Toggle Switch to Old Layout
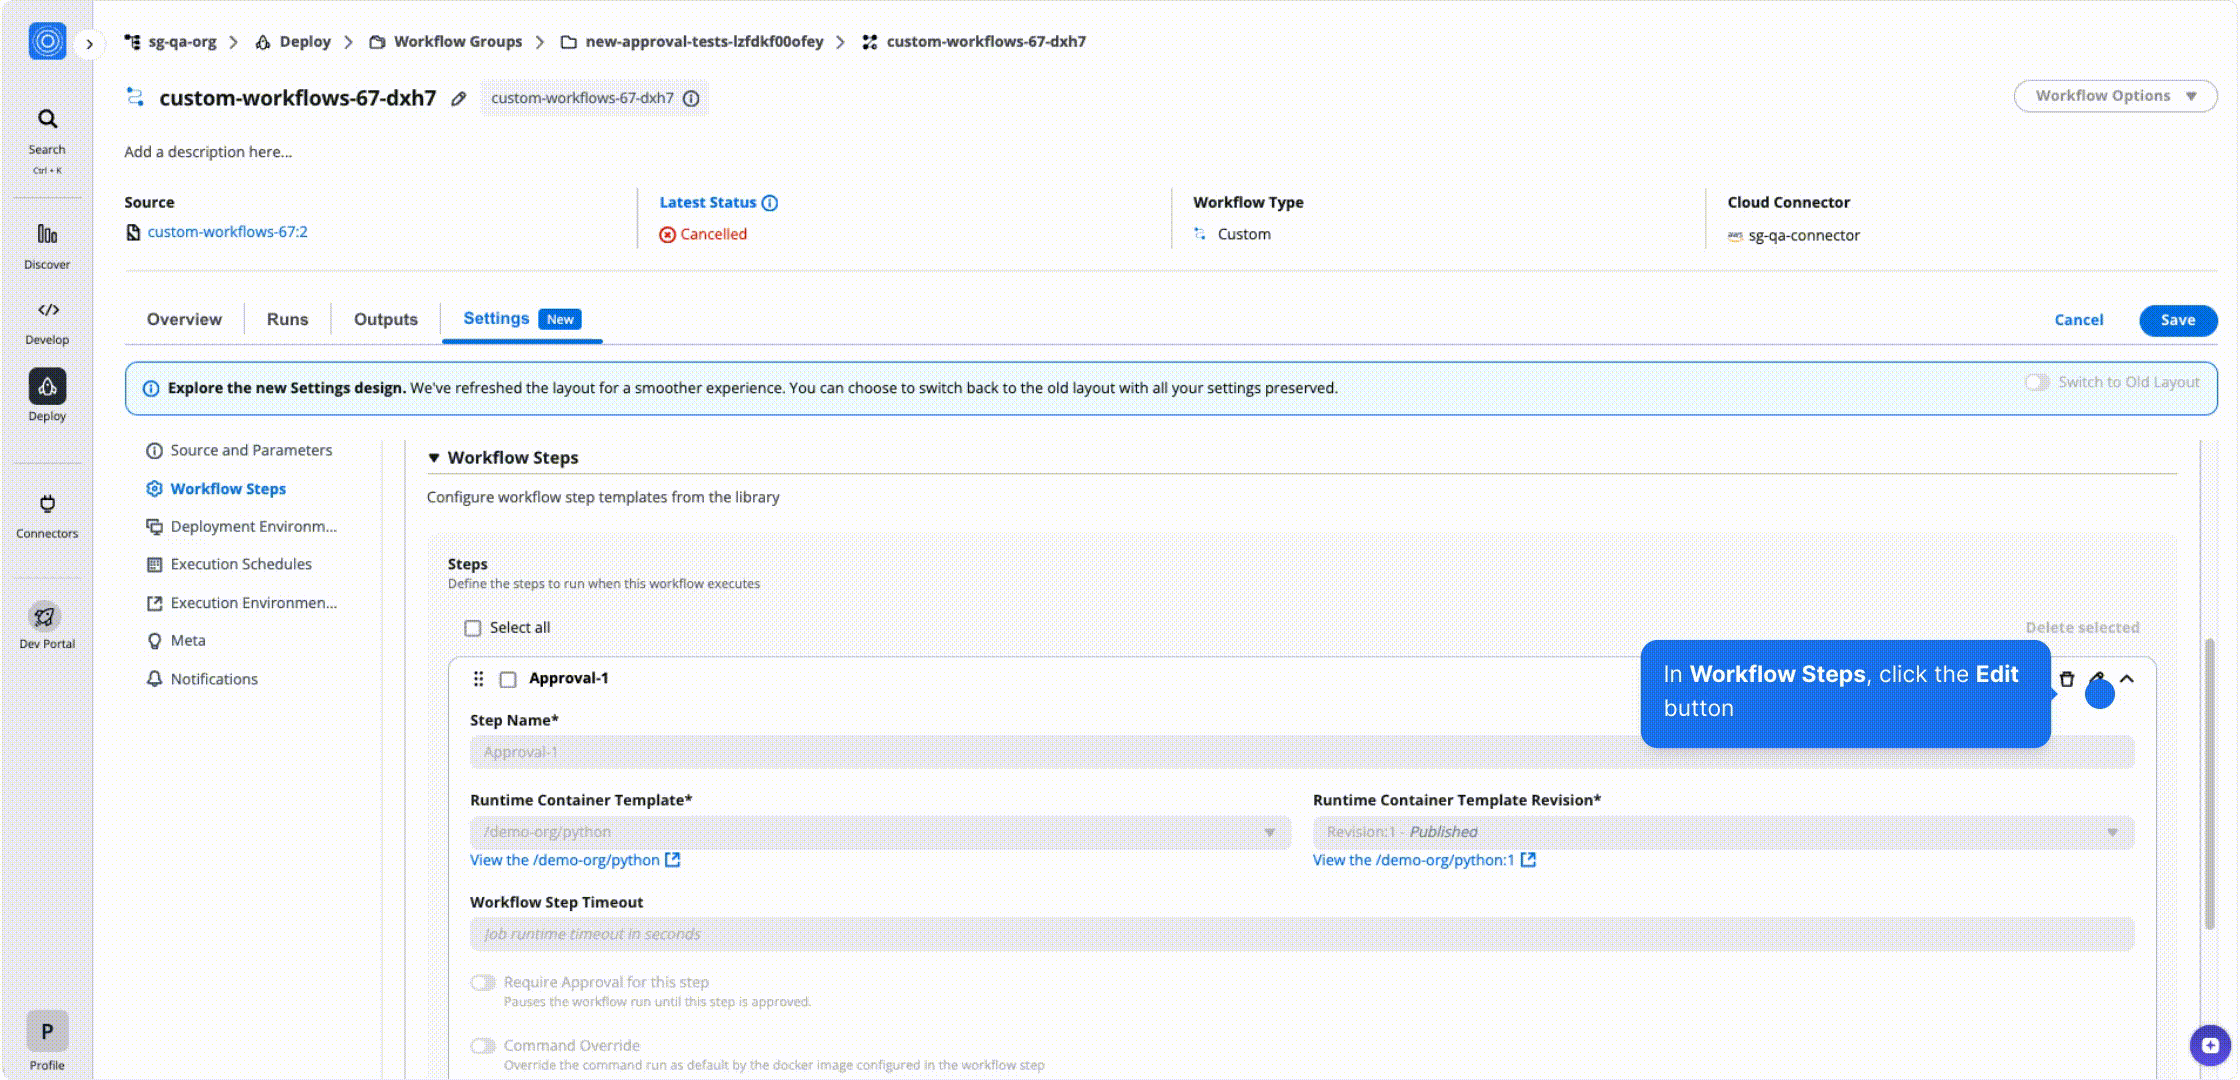2240x1080 pixels. [x=2036, y=382]
